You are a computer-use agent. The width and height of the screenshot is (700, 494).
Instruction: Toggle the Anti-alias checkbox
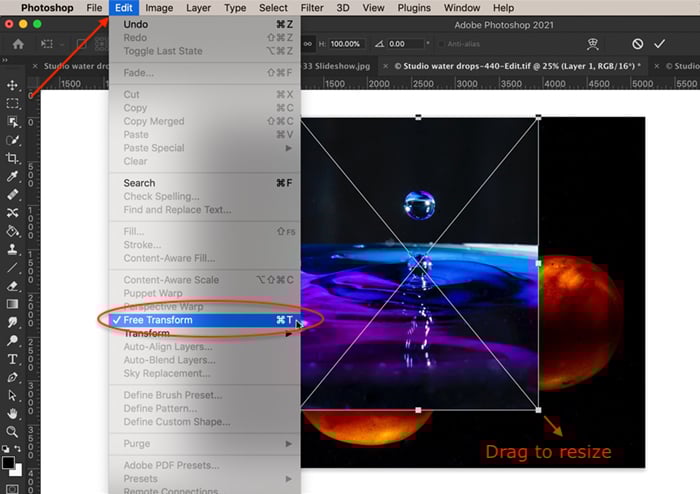(442, 44)
